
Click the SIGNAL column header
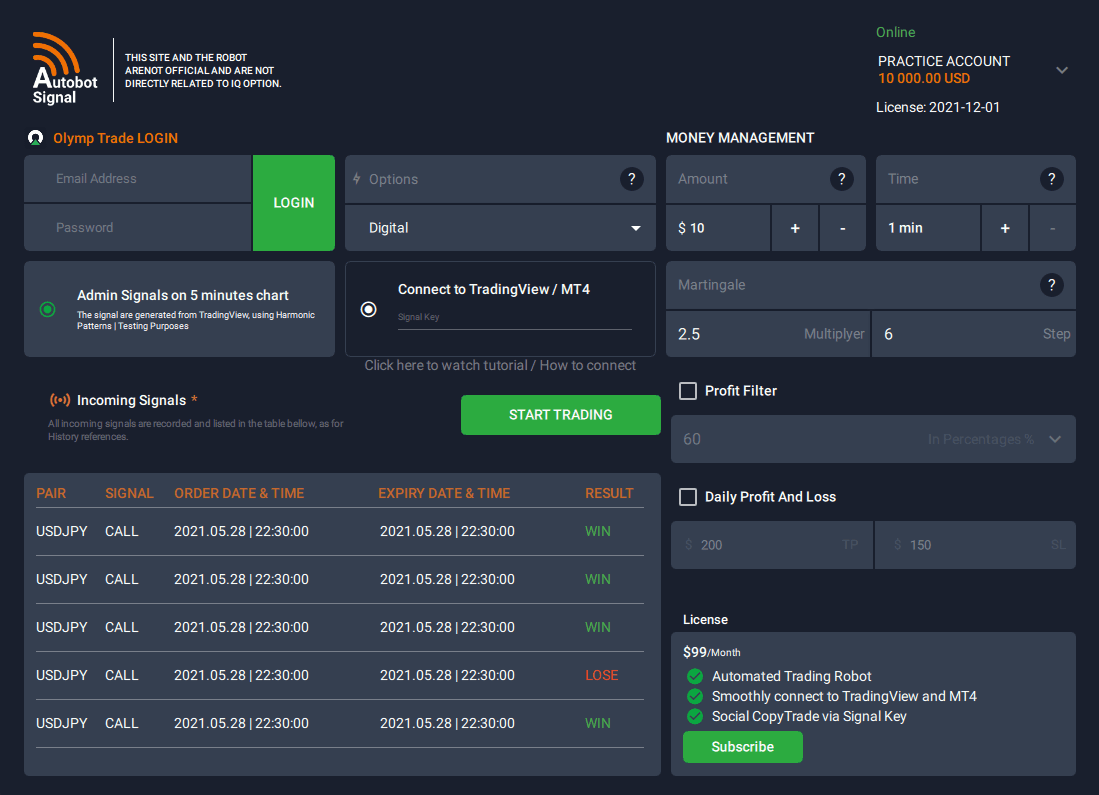pyautogui.click(x=129, y=494)
